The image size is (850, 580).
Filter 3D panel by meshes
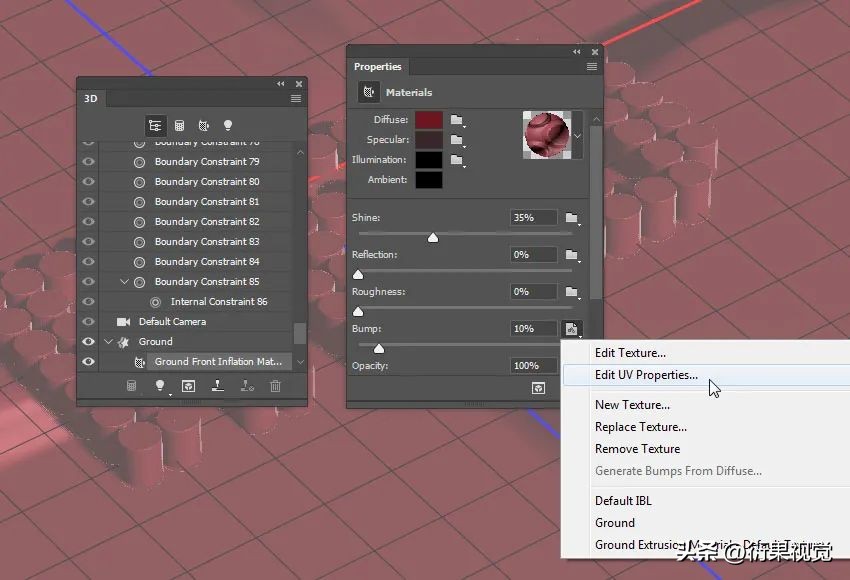pyautogui.click(x=179, y=126)
